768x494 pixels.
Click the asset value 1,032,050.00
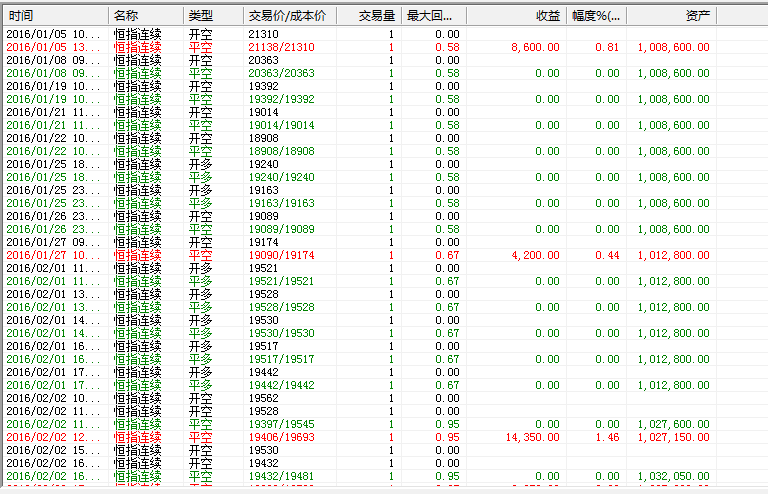(673, 476)
